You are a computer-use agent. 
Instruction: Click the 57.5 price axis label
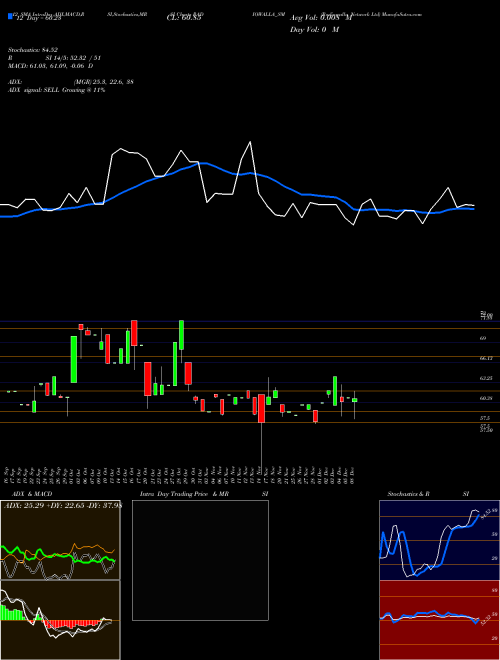pyautogui.click(x=484, y=418)
